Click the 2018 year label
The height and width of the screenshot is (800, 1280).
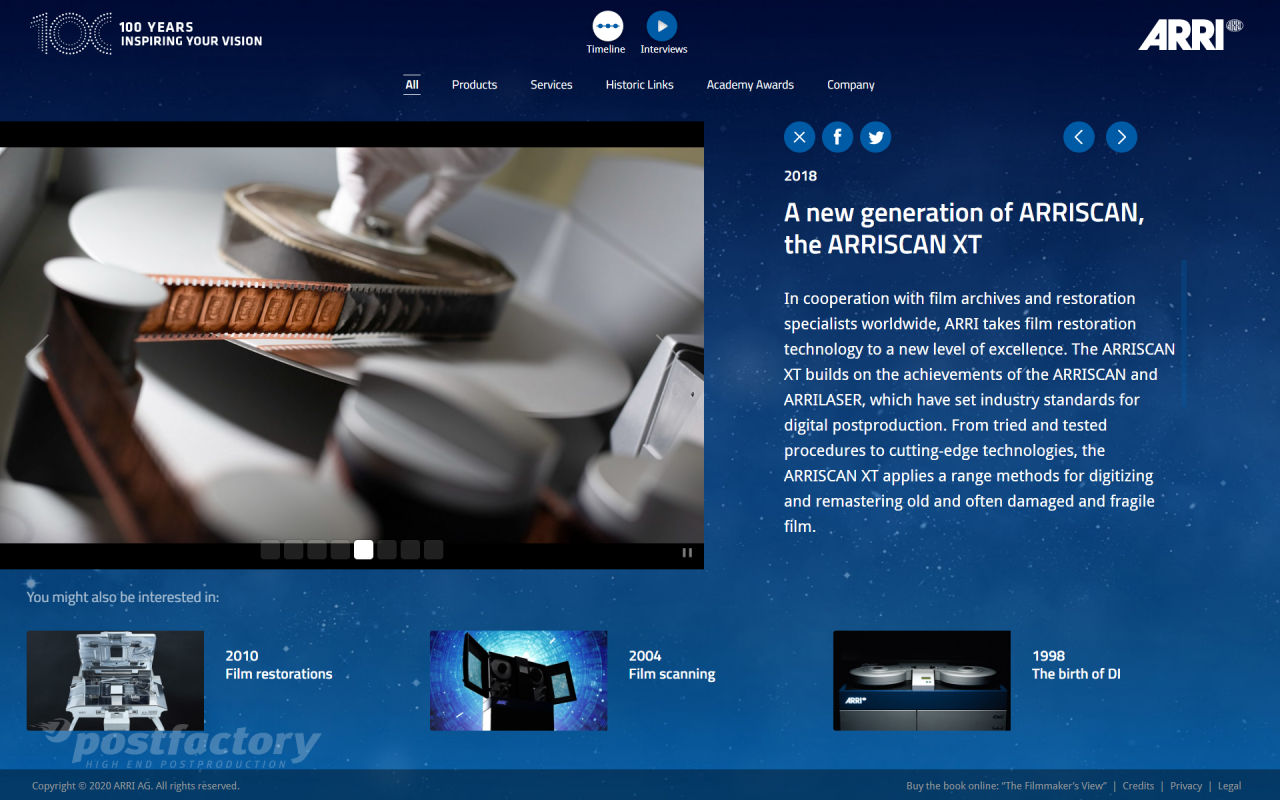point(800,176)
